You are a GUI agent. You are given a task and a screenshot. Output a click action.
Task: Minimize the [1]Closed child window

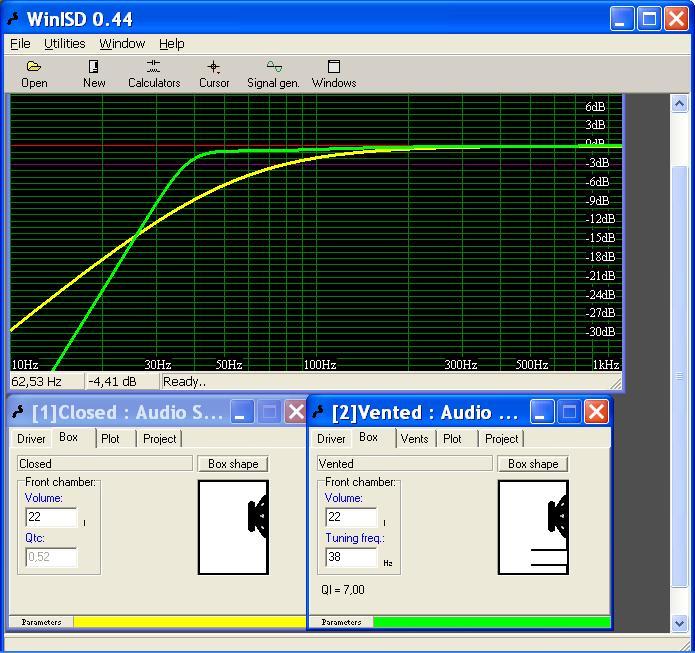tap(241, 412)
